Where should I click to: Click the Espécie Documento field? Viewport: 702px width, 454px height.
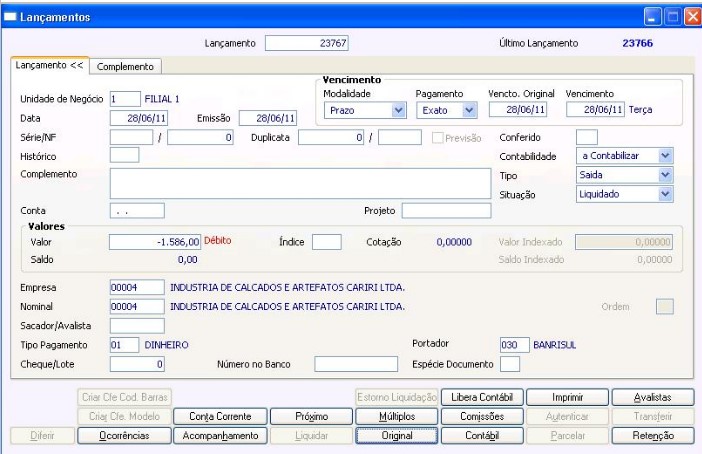[510, 364]
